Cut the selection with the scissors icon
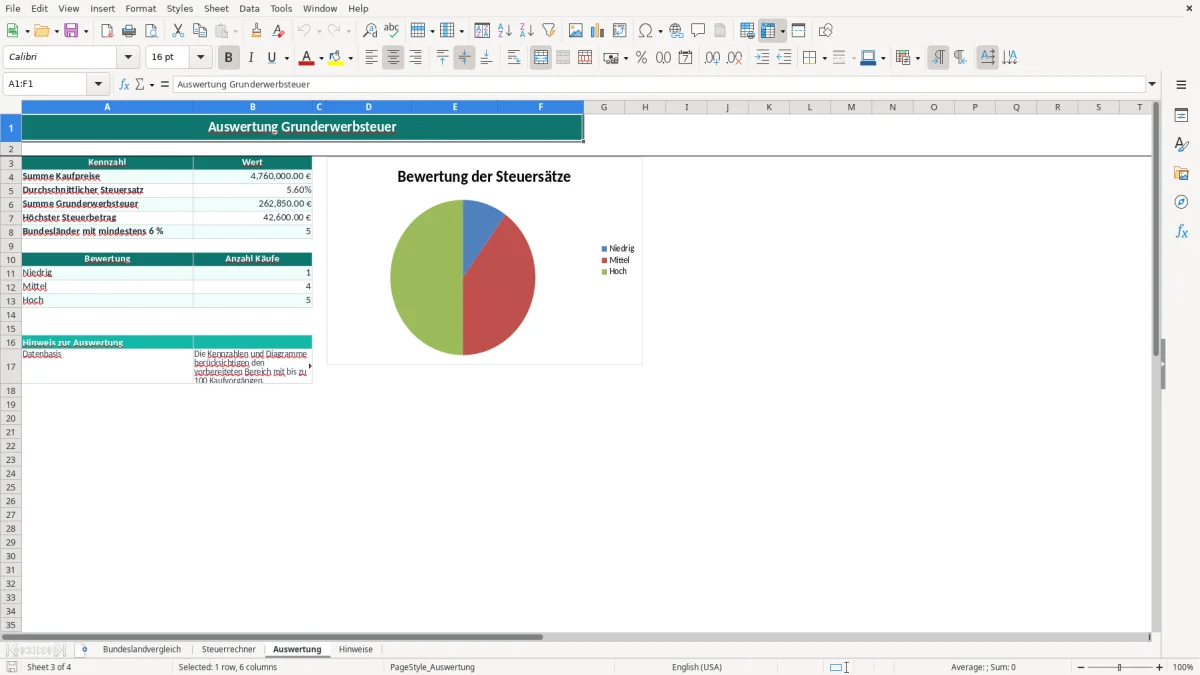1200x675 pixels. pyautogui.click(x=178, y=31)
